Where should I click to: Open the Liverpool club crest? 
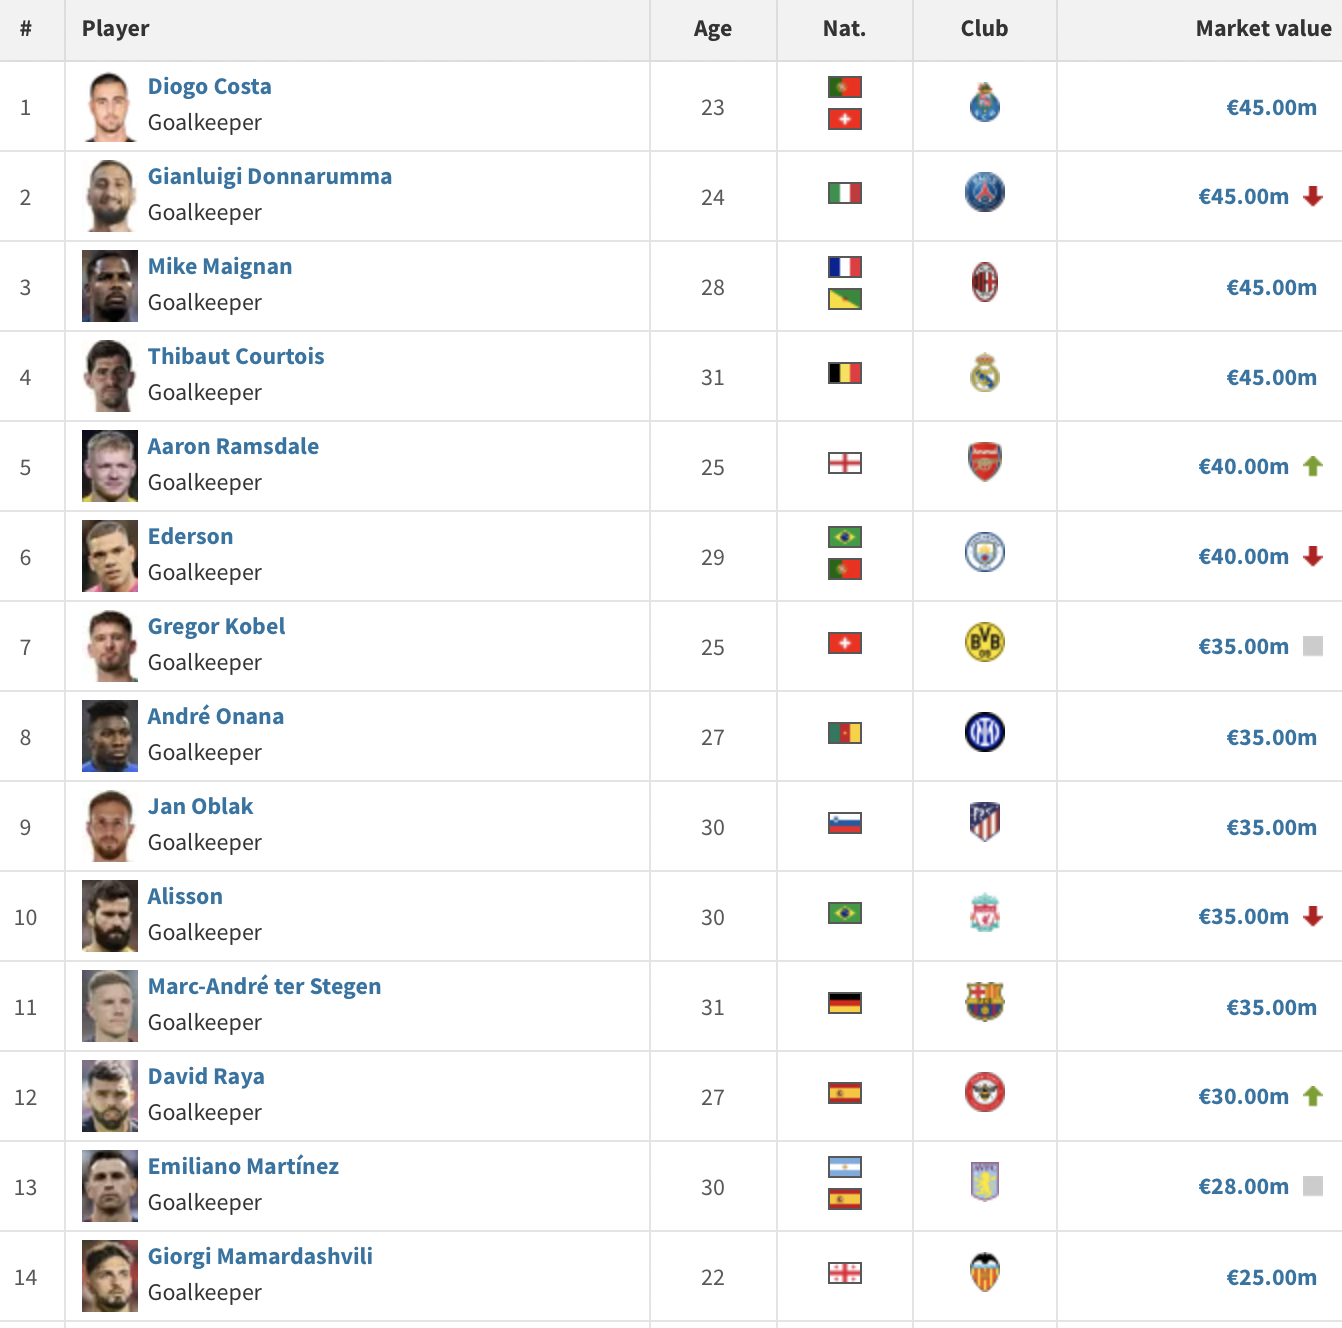(985, 913)
